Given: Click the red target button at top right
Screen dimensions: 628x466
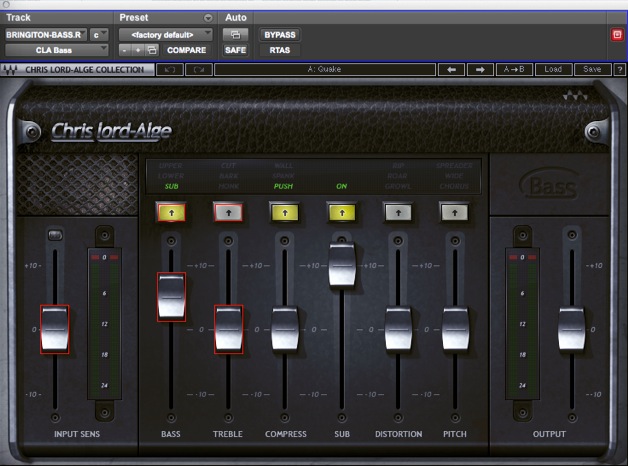Looking at the screenshot, I should click(617, 35).
